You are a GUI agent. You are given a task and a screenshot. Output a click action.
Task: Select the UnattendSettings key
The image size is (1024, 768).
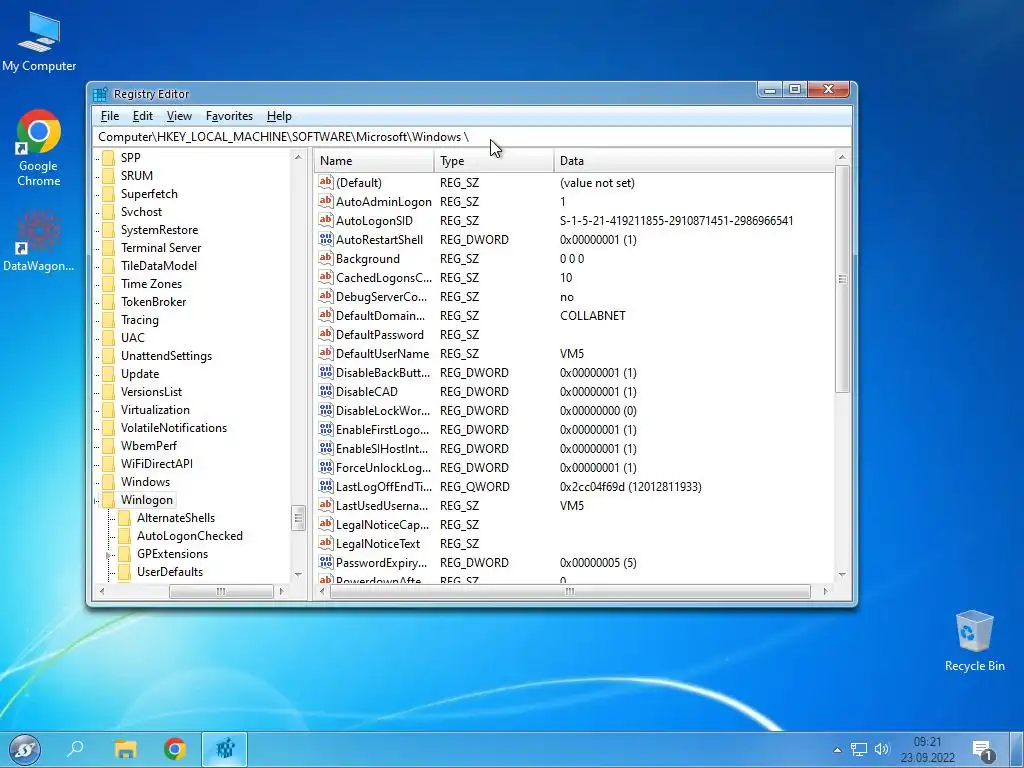pyautogui.click(x=167, y=356)
